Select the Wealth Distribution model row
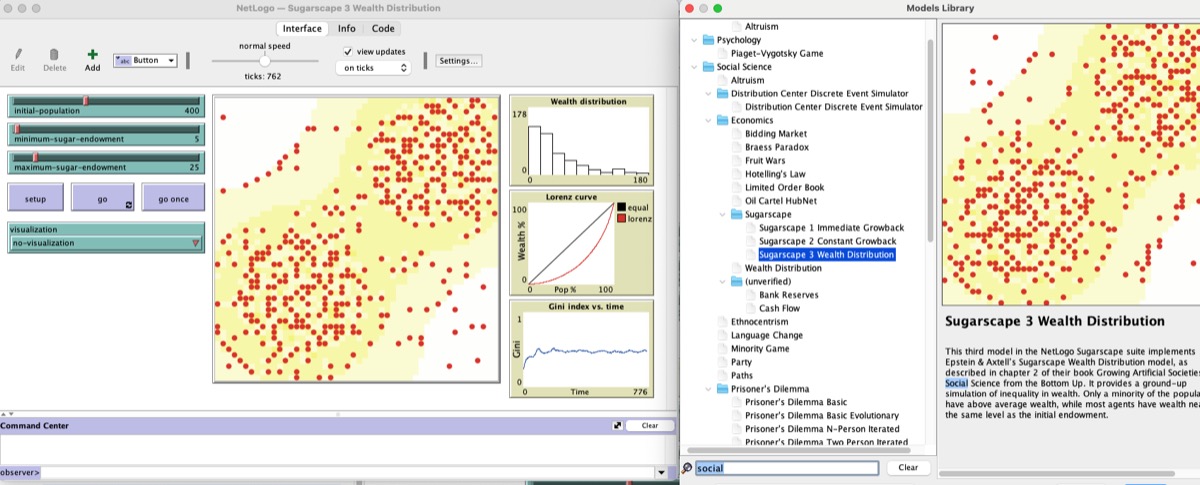 tap(783, 268)
